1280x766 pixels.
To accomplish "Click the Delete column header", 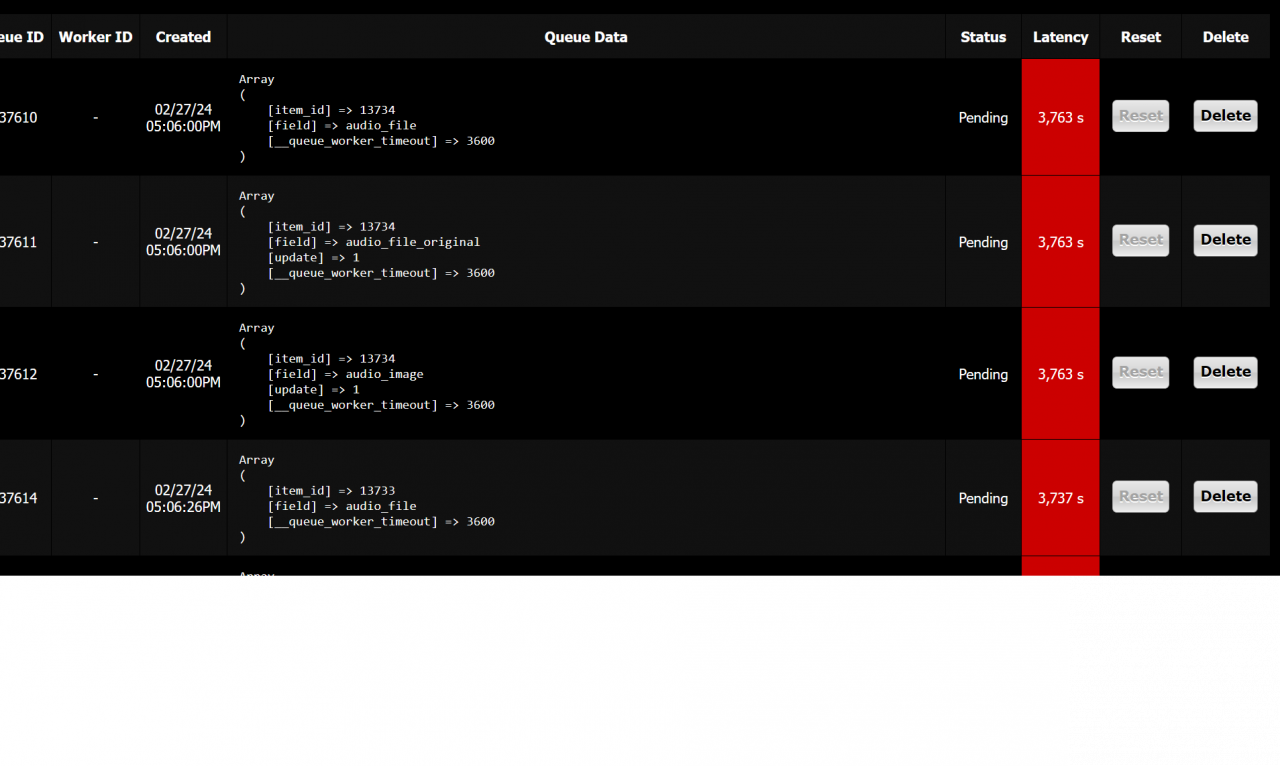I will (x=1225, y=37).
